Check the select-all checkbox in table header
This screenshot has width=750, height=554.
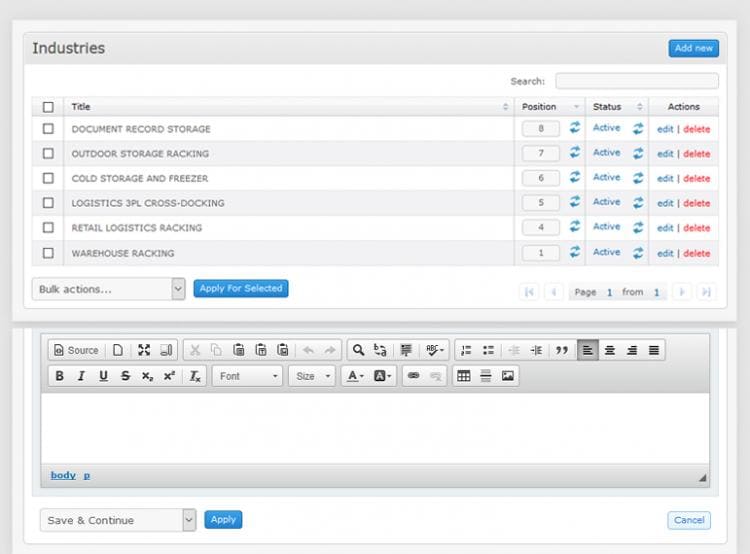tap(48, 107)
